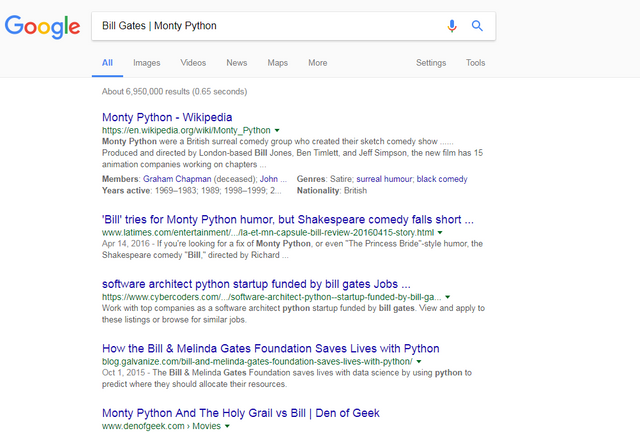The height and width of the screenshot is (433, 640).
Task: Click the www.latimes.com URL text
Action: (x=268, y=232)
